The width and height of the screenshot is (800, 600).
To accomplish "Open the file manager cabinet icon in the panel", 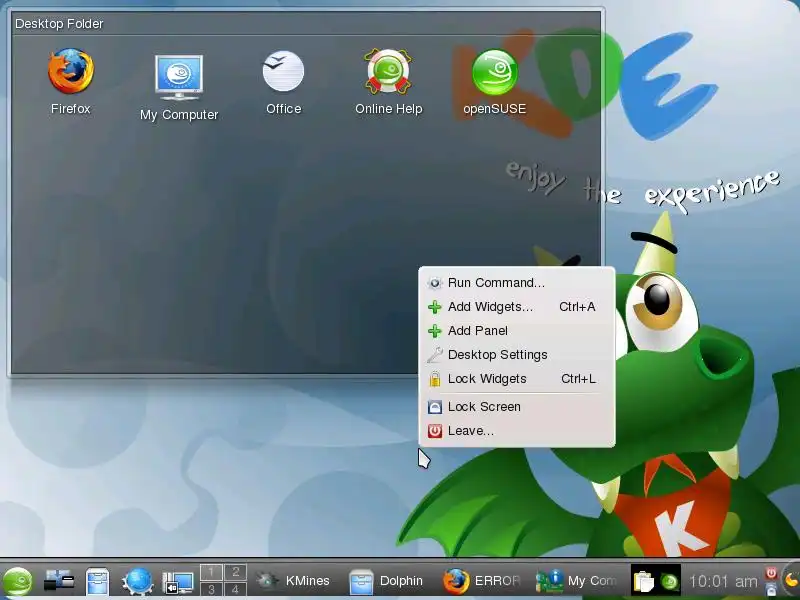I will [97, 582].
